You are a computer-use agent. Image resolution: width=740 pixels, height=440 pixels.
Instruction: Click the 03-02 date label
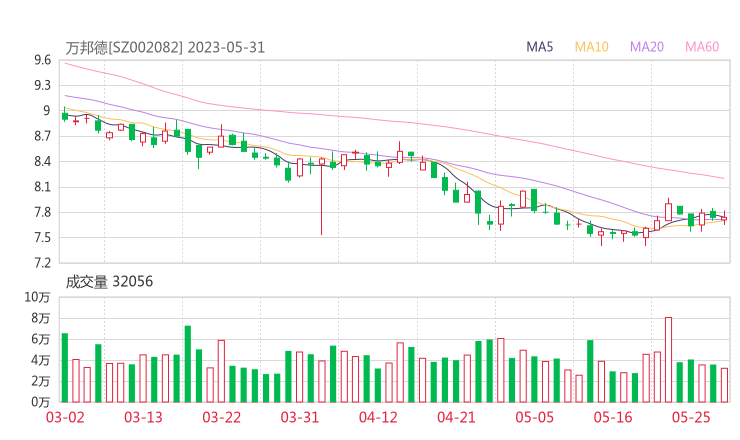[x=65, y=418]
